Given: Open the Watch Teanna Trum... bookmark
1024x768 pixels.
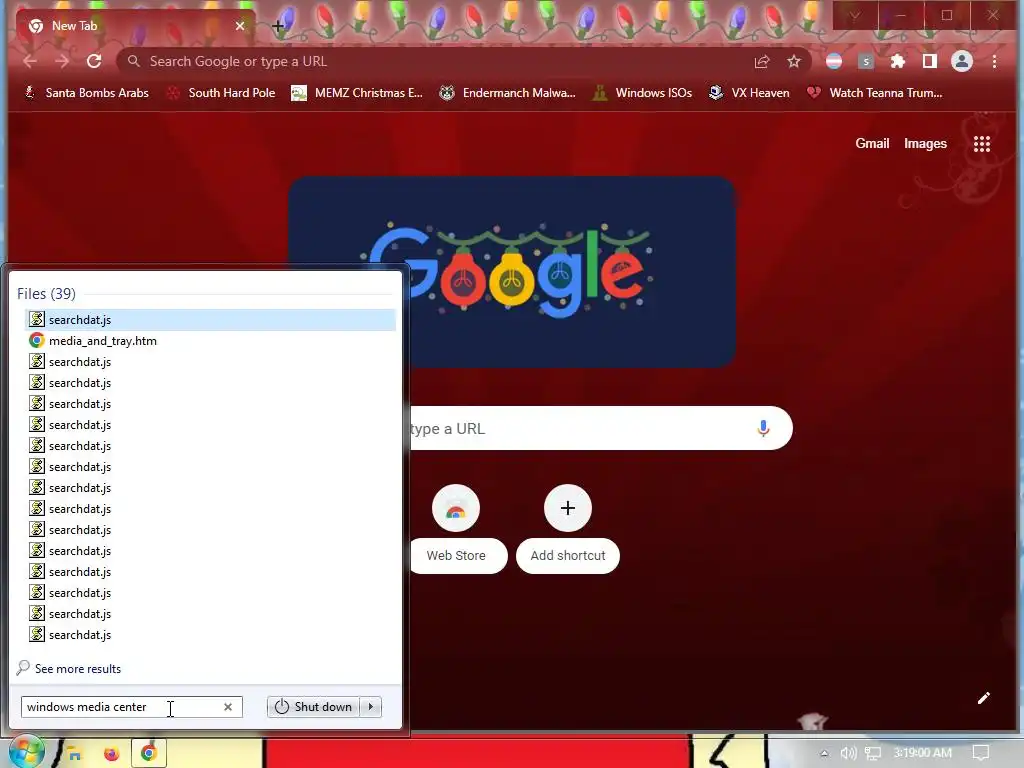Looking at the screenshot, I should 876,93.
